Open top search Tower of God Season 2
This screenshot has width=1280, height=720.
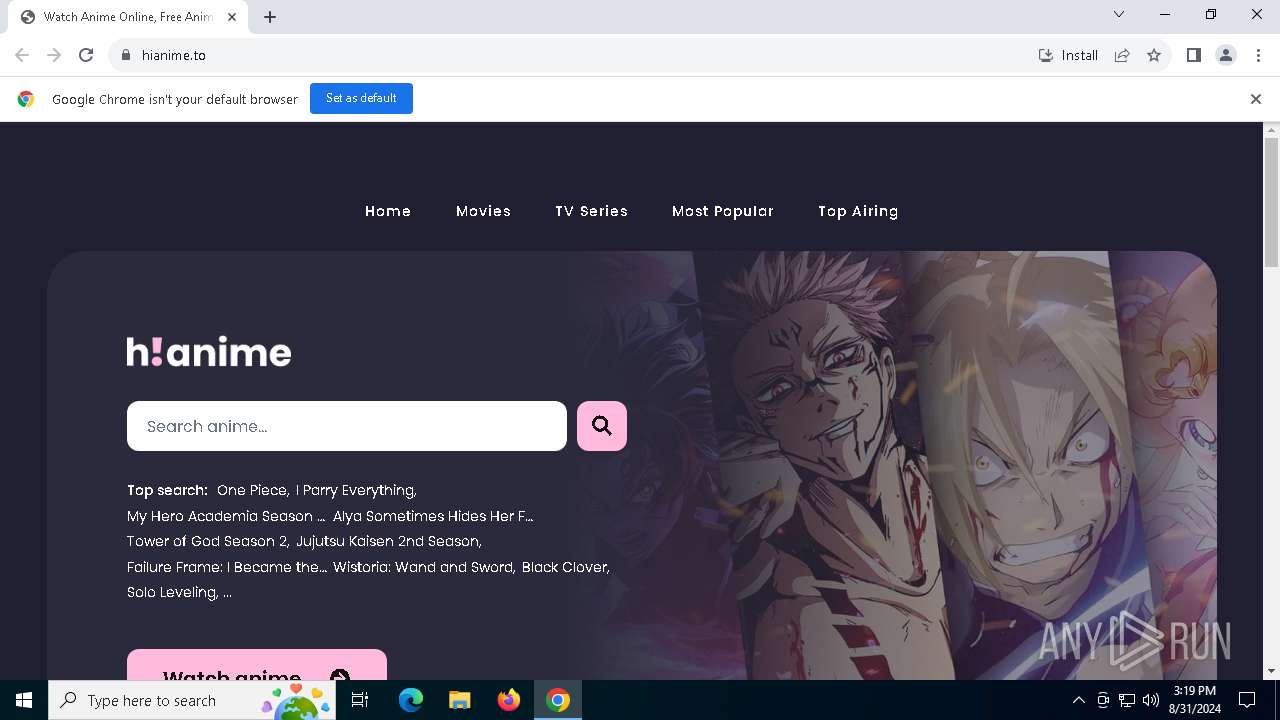[208, 541]
